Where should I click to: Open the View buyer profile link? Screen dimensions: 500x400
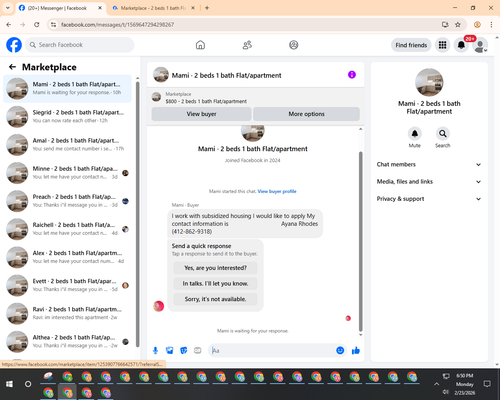point(277,191)
